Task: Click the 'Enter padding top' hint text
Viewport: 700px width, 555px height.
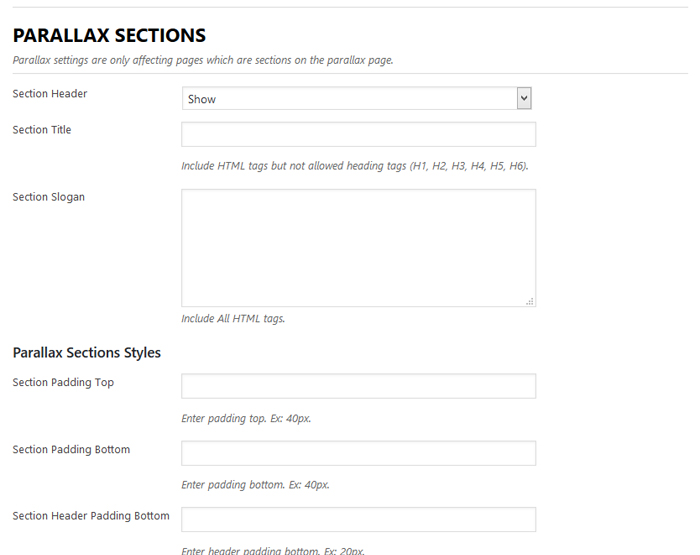Action: coord(246,419)
